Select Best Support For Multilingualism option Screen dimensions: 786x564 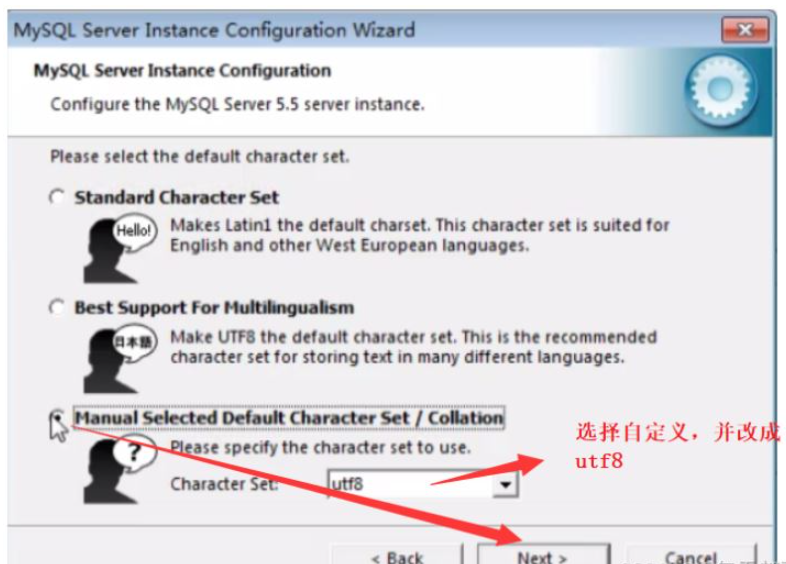[57, 307]
